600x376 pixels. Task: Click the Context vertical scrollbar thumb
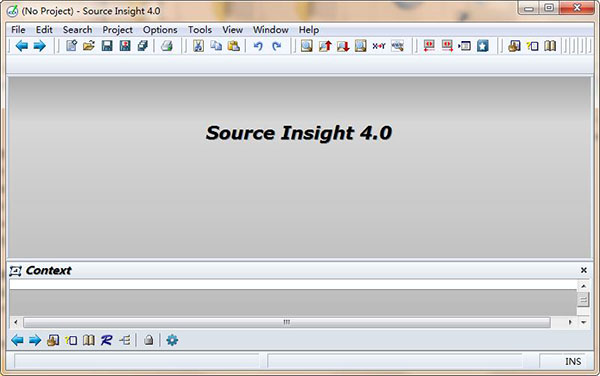click(x=583, y=299)
